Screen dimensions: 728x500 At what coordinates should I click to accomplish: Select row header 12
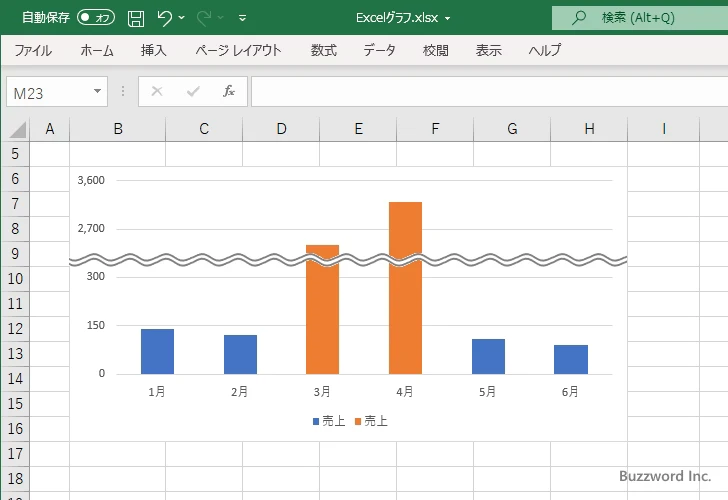click(15, 329)
